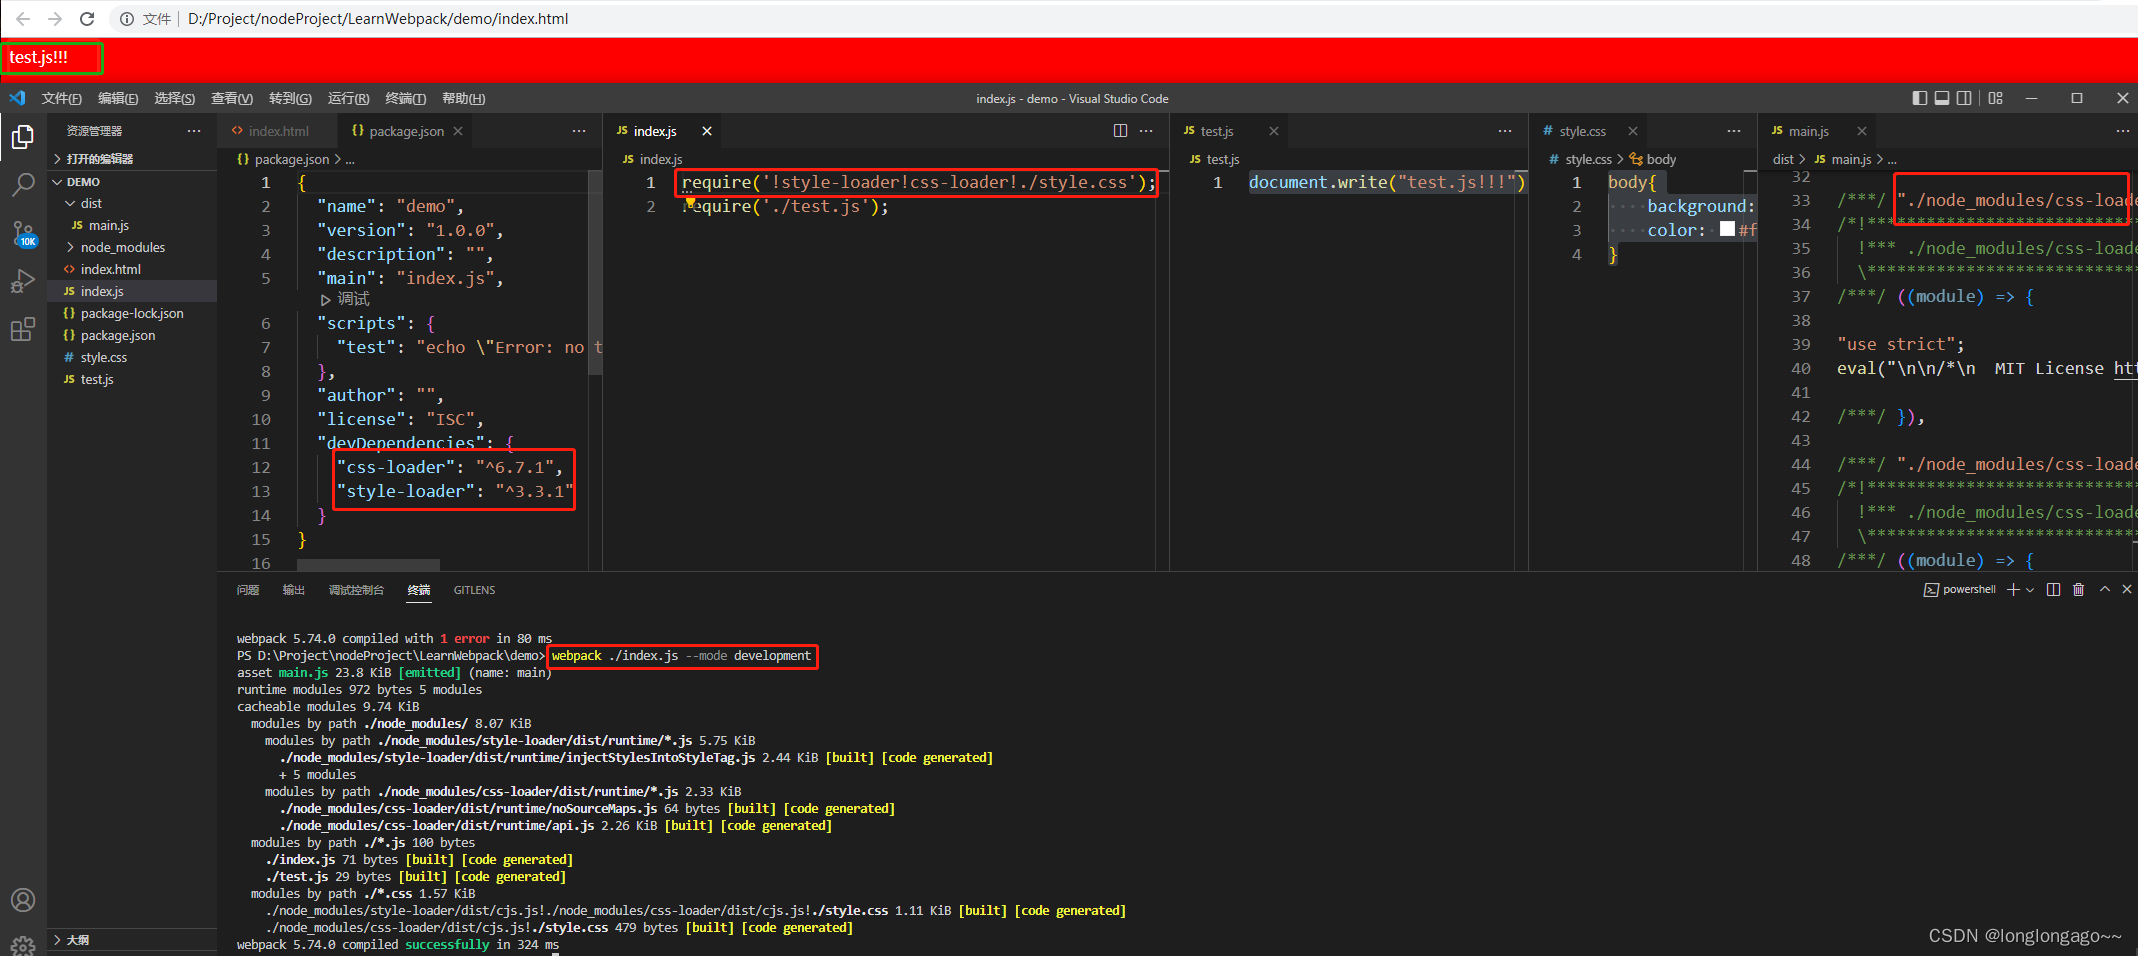Open the Extensions view

[22, 330]
